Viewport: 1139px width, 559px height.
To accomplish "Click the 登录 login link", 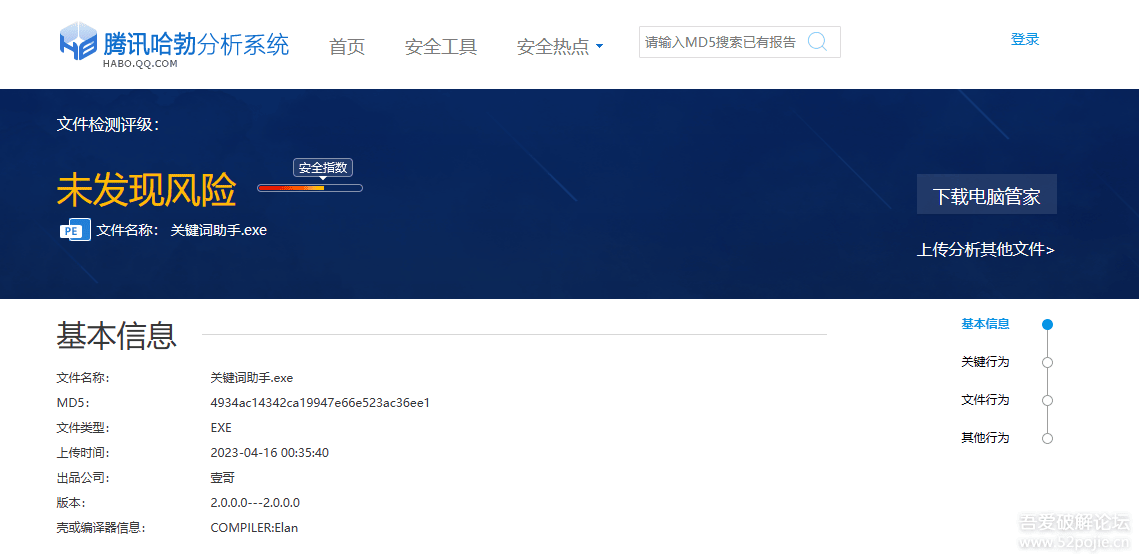I will 1025,40.
